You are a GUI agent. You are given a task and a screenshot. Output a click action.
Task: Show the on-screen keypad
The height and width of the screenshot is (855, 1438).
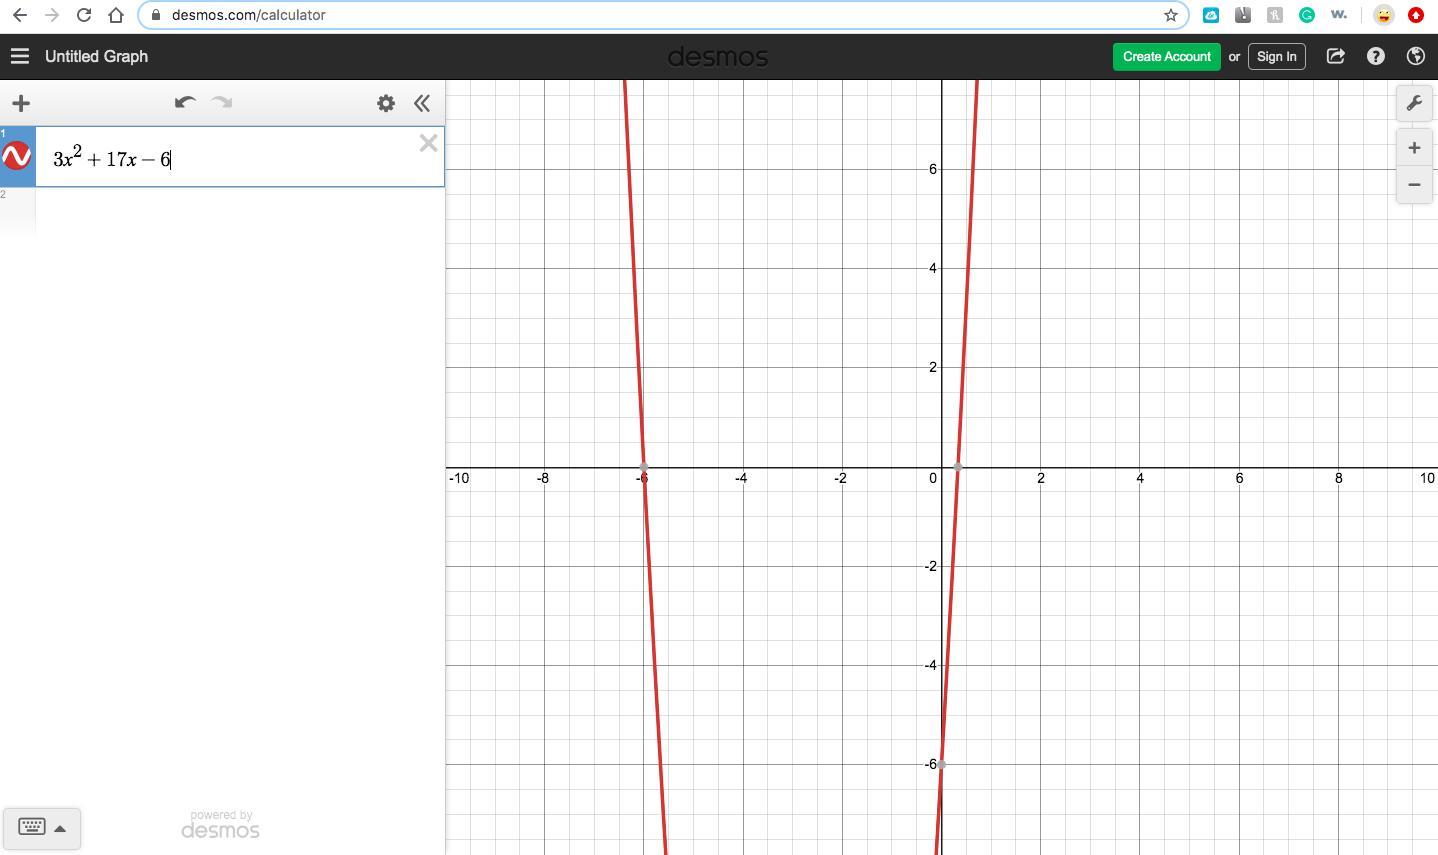point(32,827)
